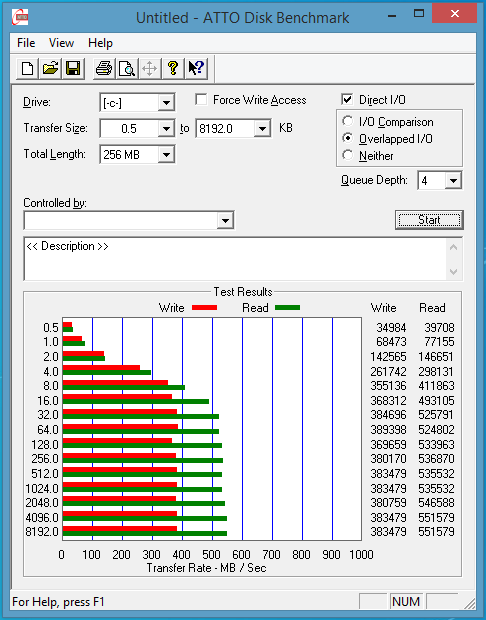Activate context help pointer icon
This screenshot has width=486, height=620.
pyautogui.click(x=196, y=68)
